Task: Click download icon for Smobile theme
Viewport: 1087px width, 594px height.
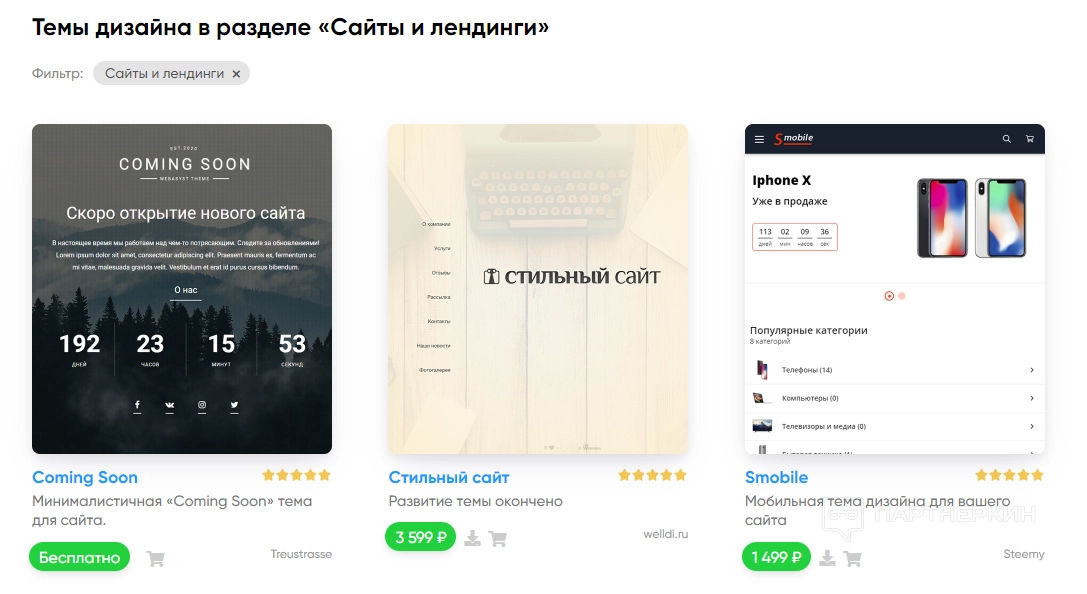Action: coord(827,558)
